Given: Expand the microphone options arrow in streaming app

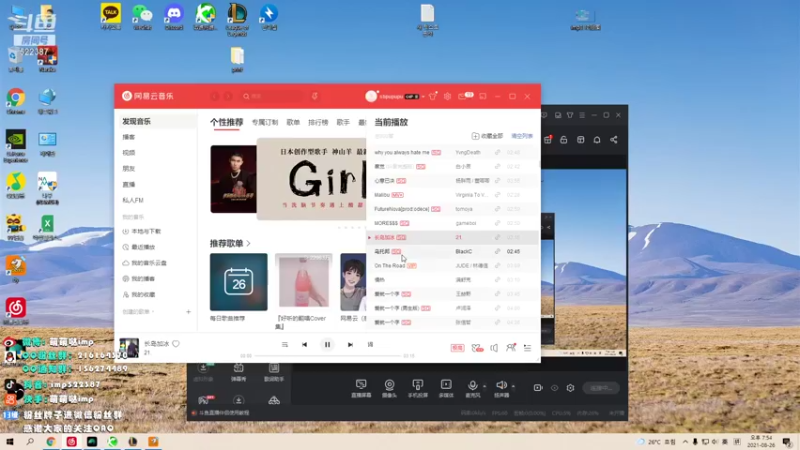Looking at the screenshot, I should point(485,386).
